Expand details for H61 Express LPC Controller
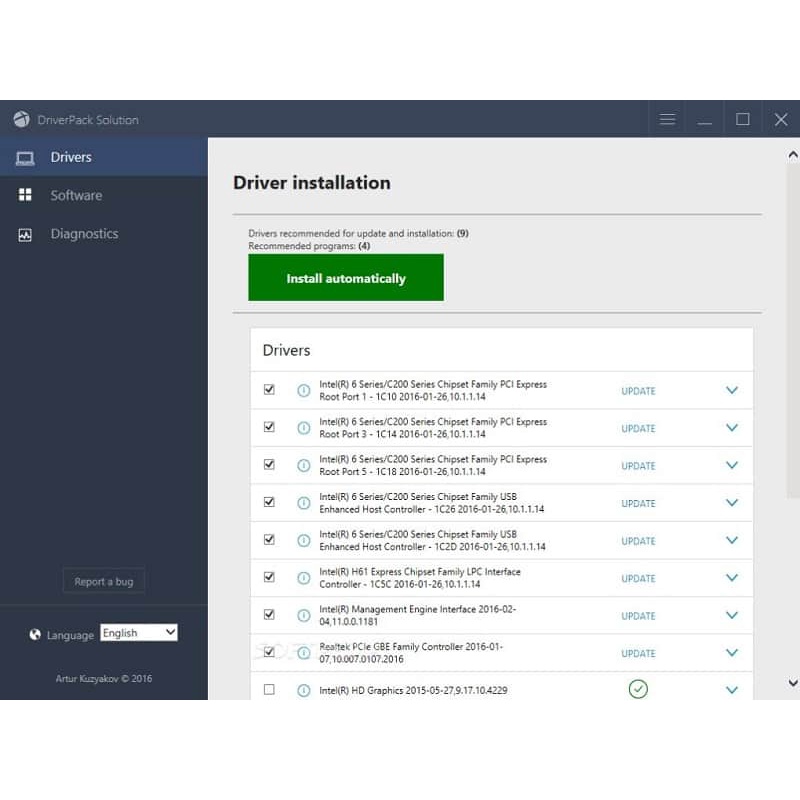 tap(731, 578)
